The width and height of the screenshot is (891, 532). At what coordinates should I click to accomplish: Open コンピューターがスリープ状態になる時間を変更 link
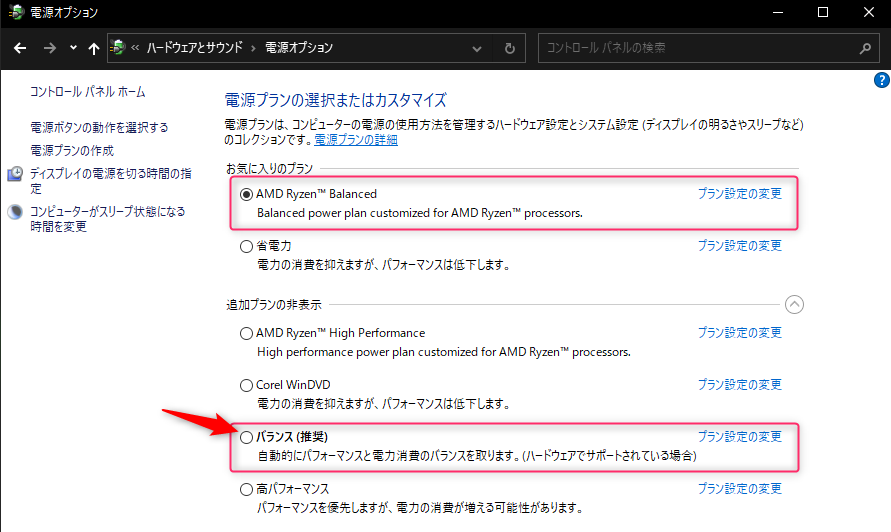(x=108, y=219)
